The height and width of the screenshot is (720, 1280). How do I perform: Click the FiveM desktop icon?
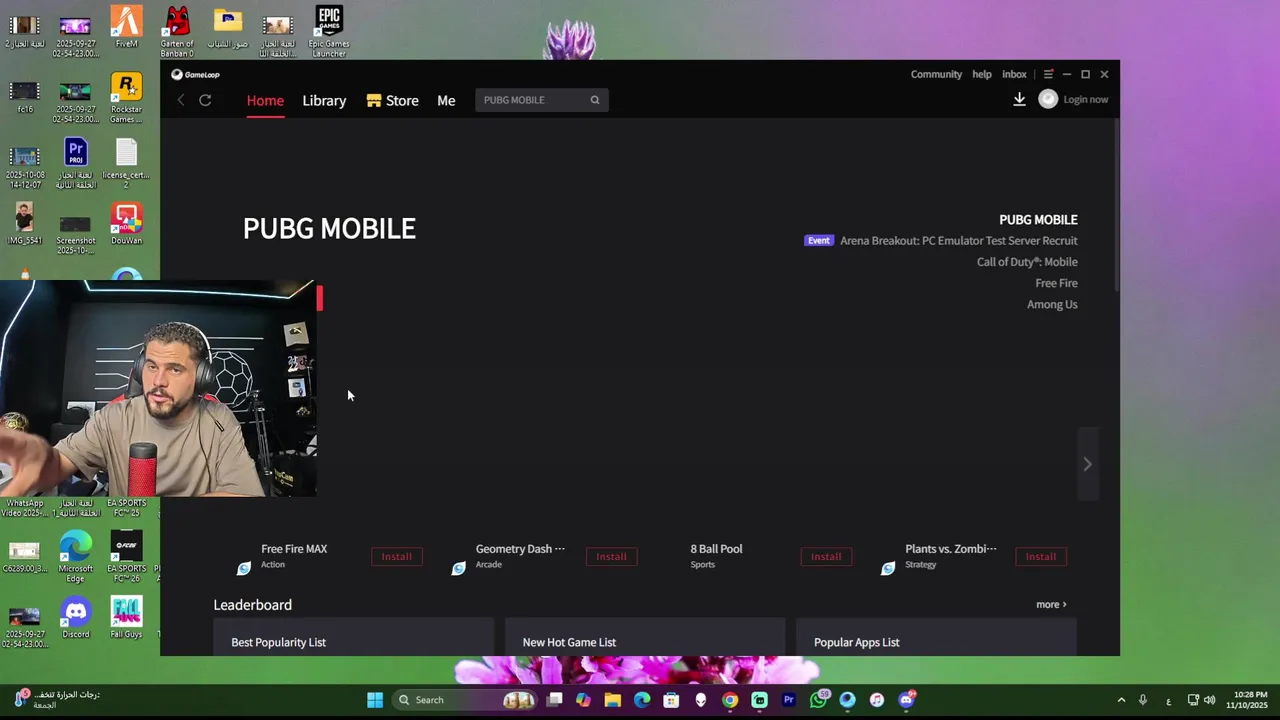click(x=126, y=27)
